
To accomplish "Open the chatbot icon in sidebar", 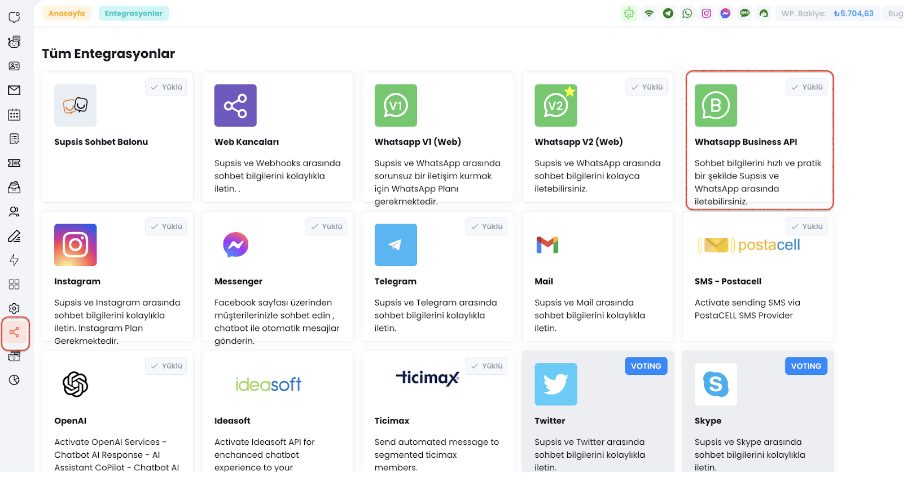I will point(14,42).
